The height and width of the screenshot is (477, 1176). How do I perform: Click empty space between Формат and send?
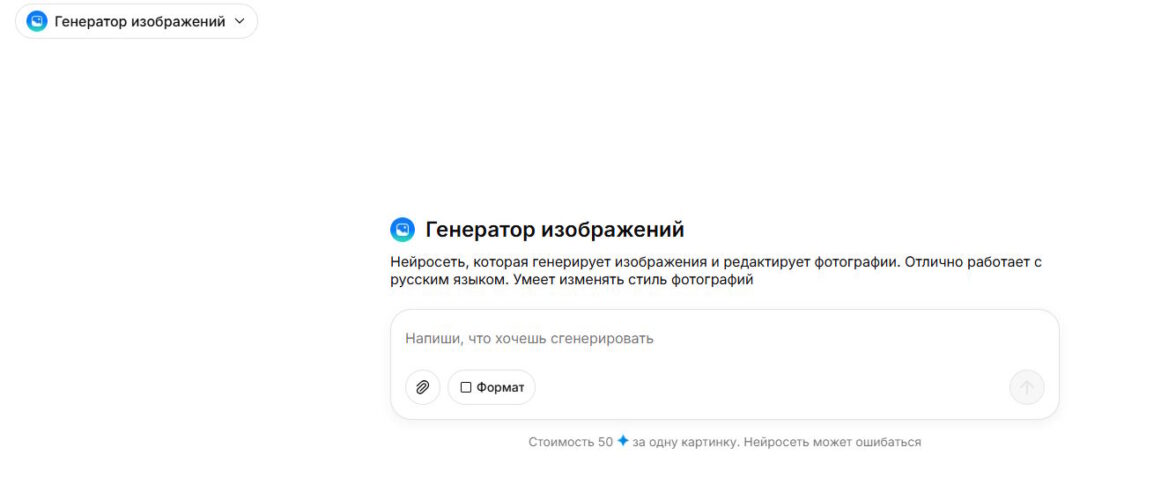coord(770,387)
